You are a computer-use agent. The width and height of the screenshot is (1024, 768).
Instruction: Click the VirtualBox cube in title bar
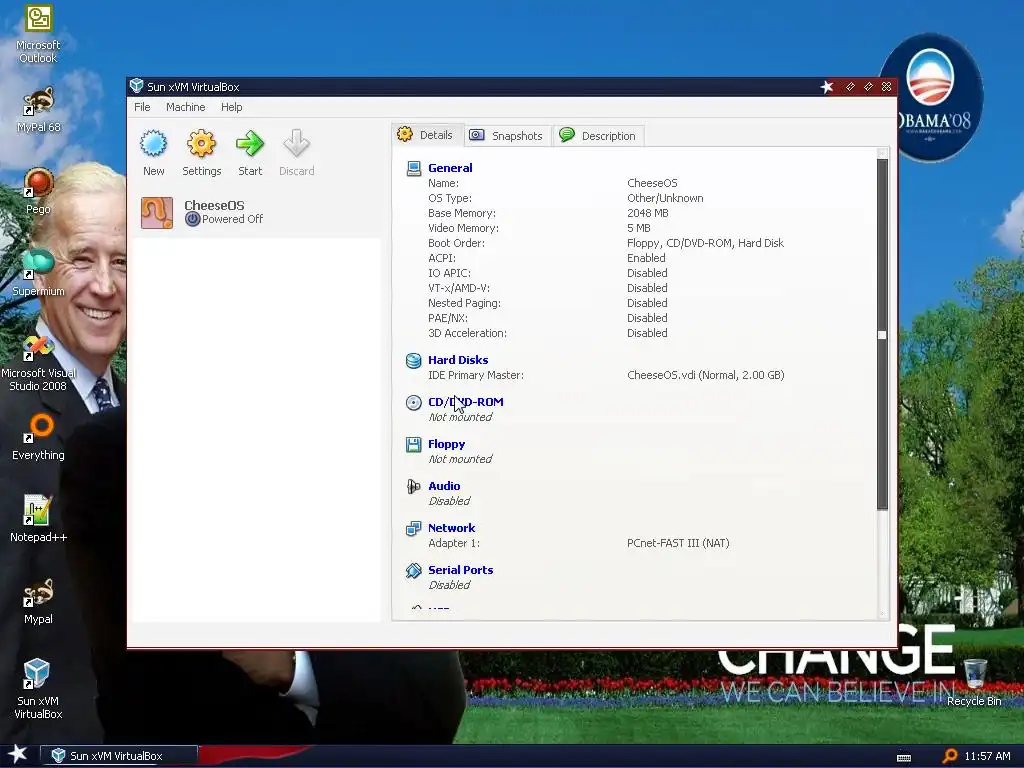coord(136,86)
